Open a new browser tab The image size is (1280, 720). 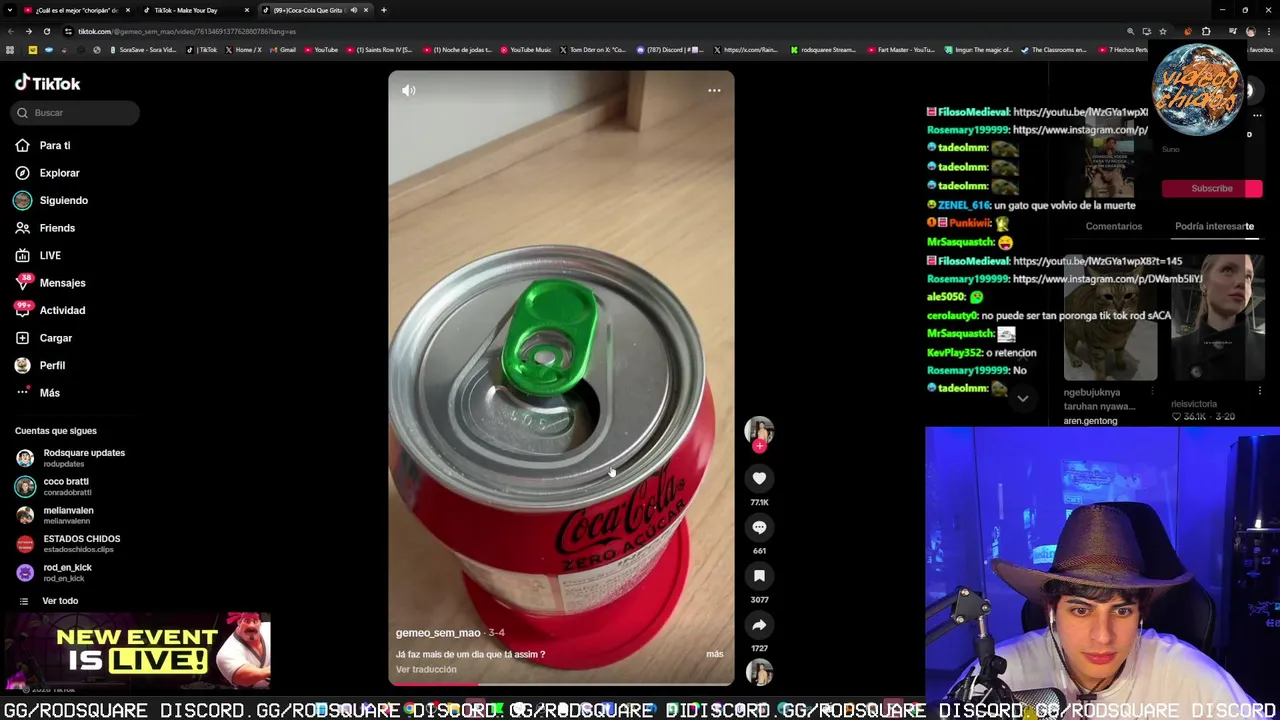pos(384,10)
